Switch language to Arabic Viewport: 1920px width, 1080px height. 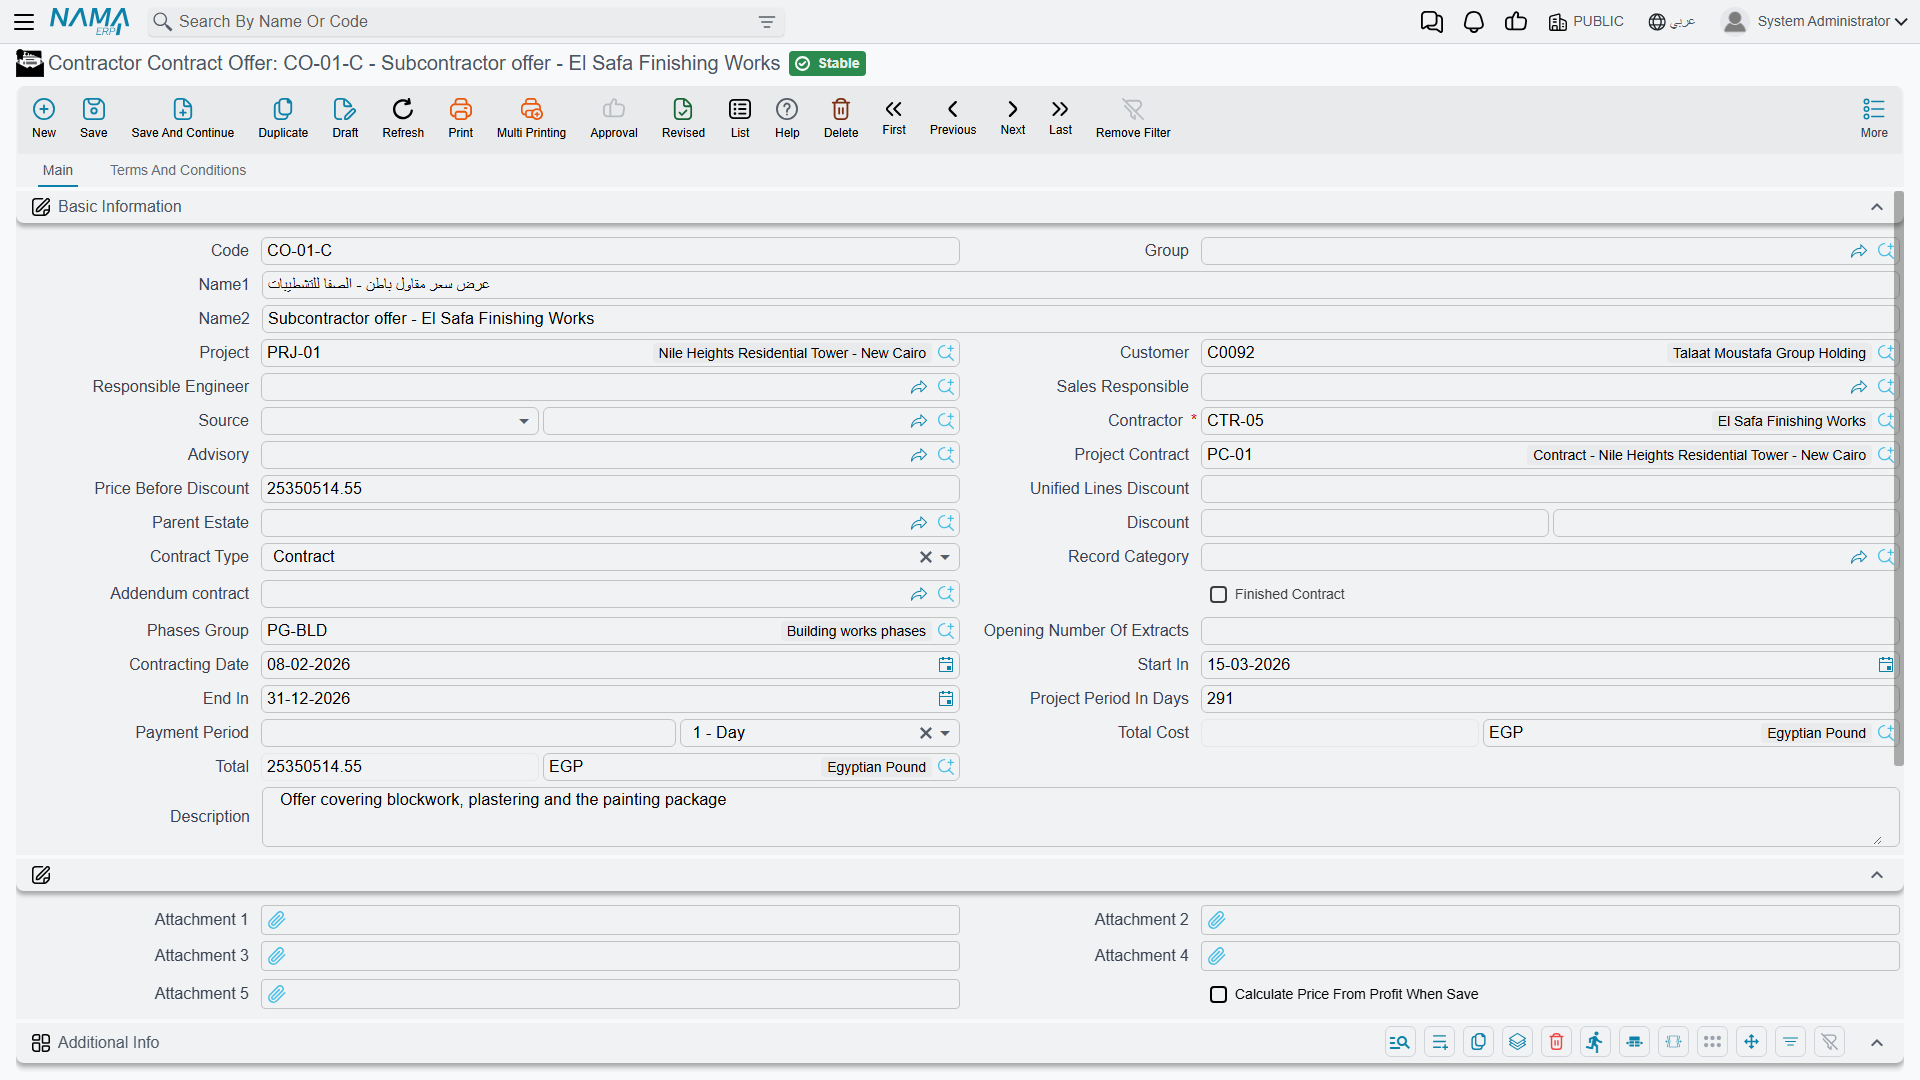[x=1672, y=22]
